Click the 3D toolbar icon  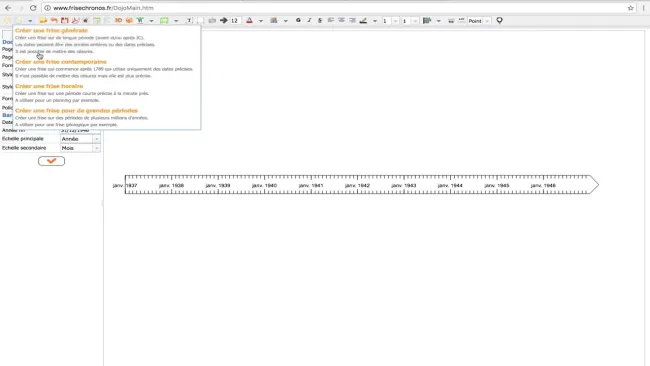click(x=118, y=20)
